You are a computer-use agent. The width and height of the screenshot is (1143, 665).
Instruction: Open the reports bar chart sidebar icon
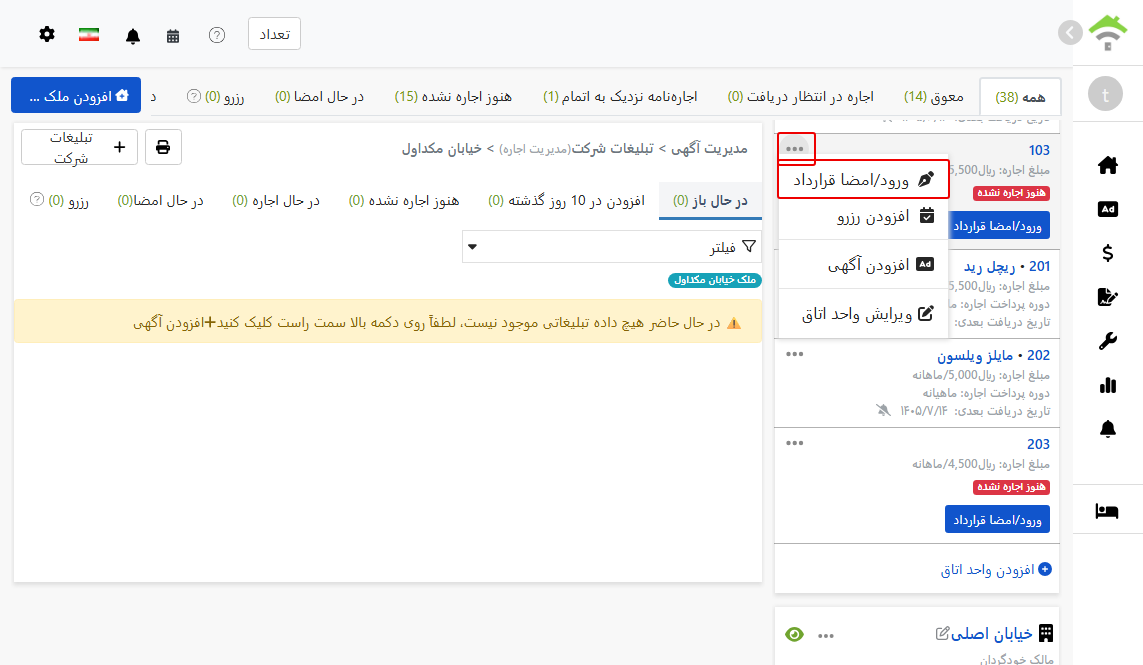coord(1107,385)
